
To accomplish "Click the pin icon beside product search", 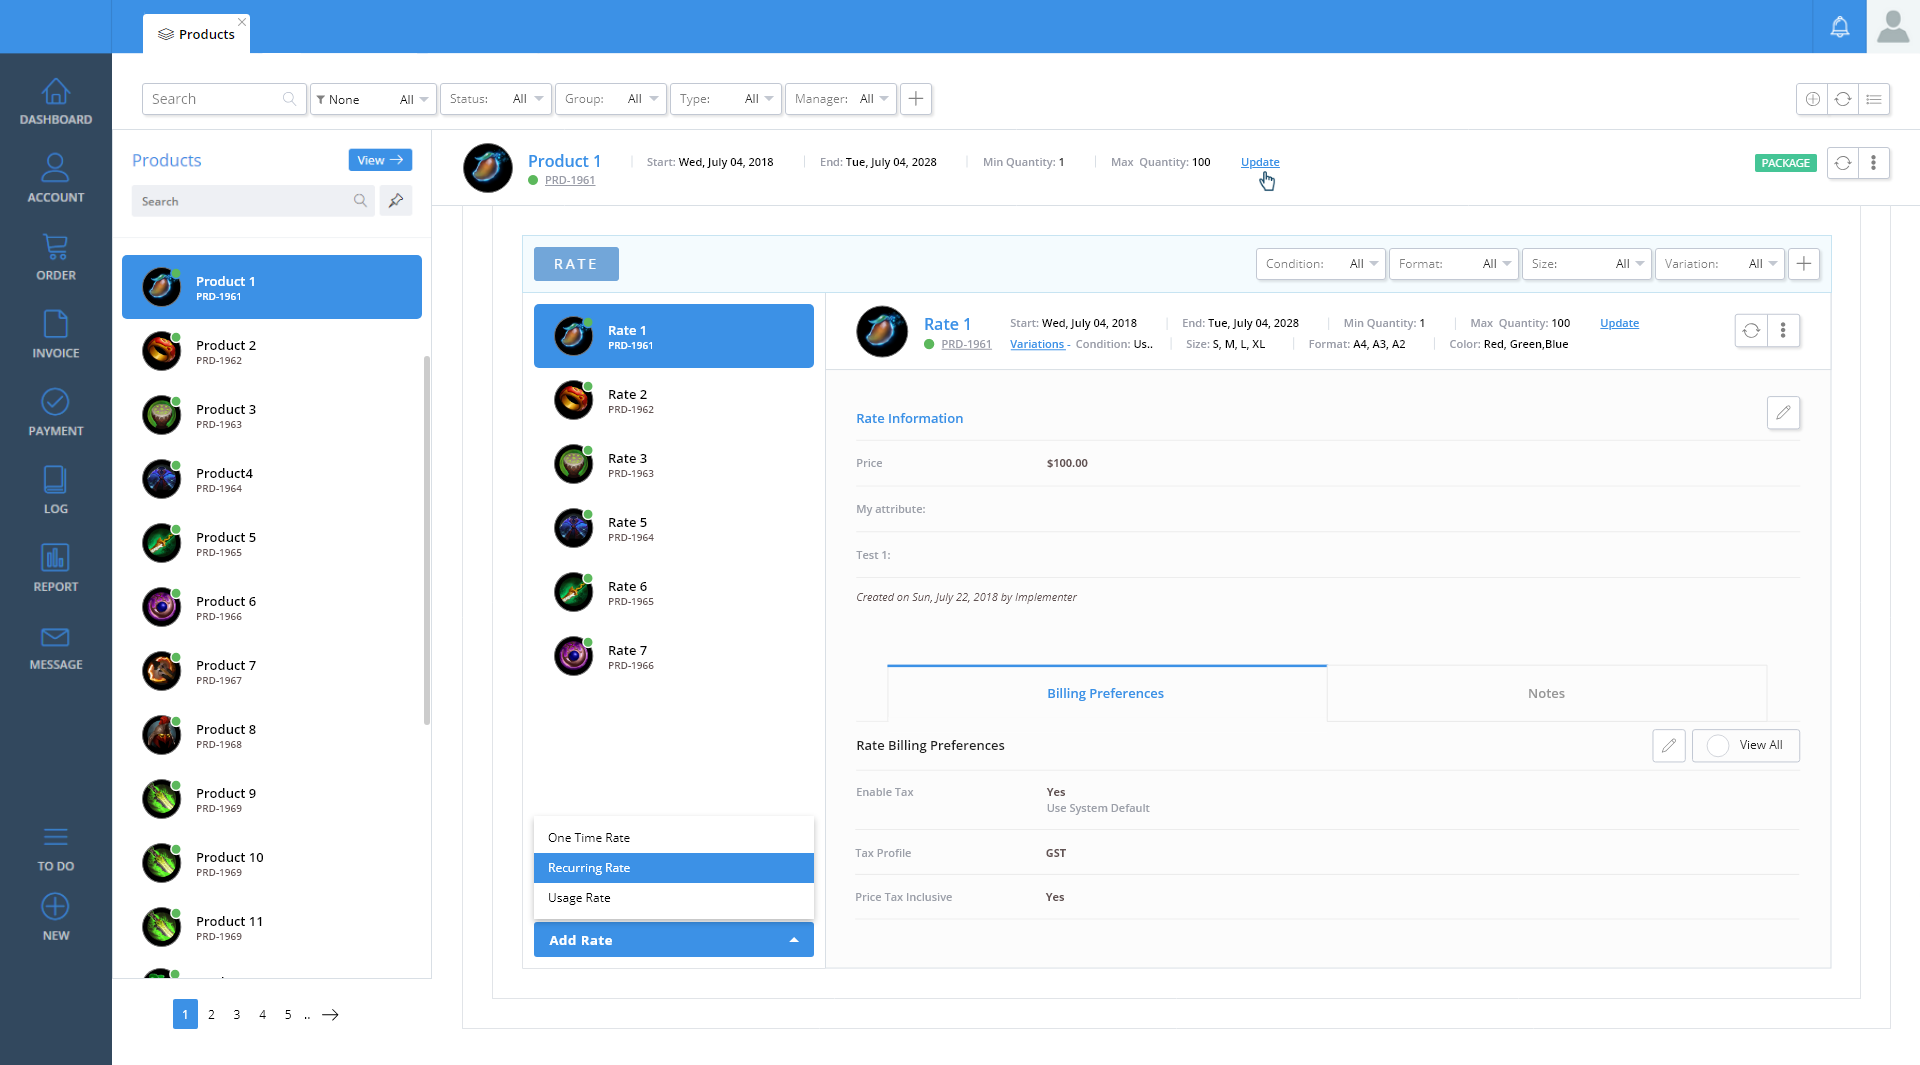I will [x=396, y=201].
